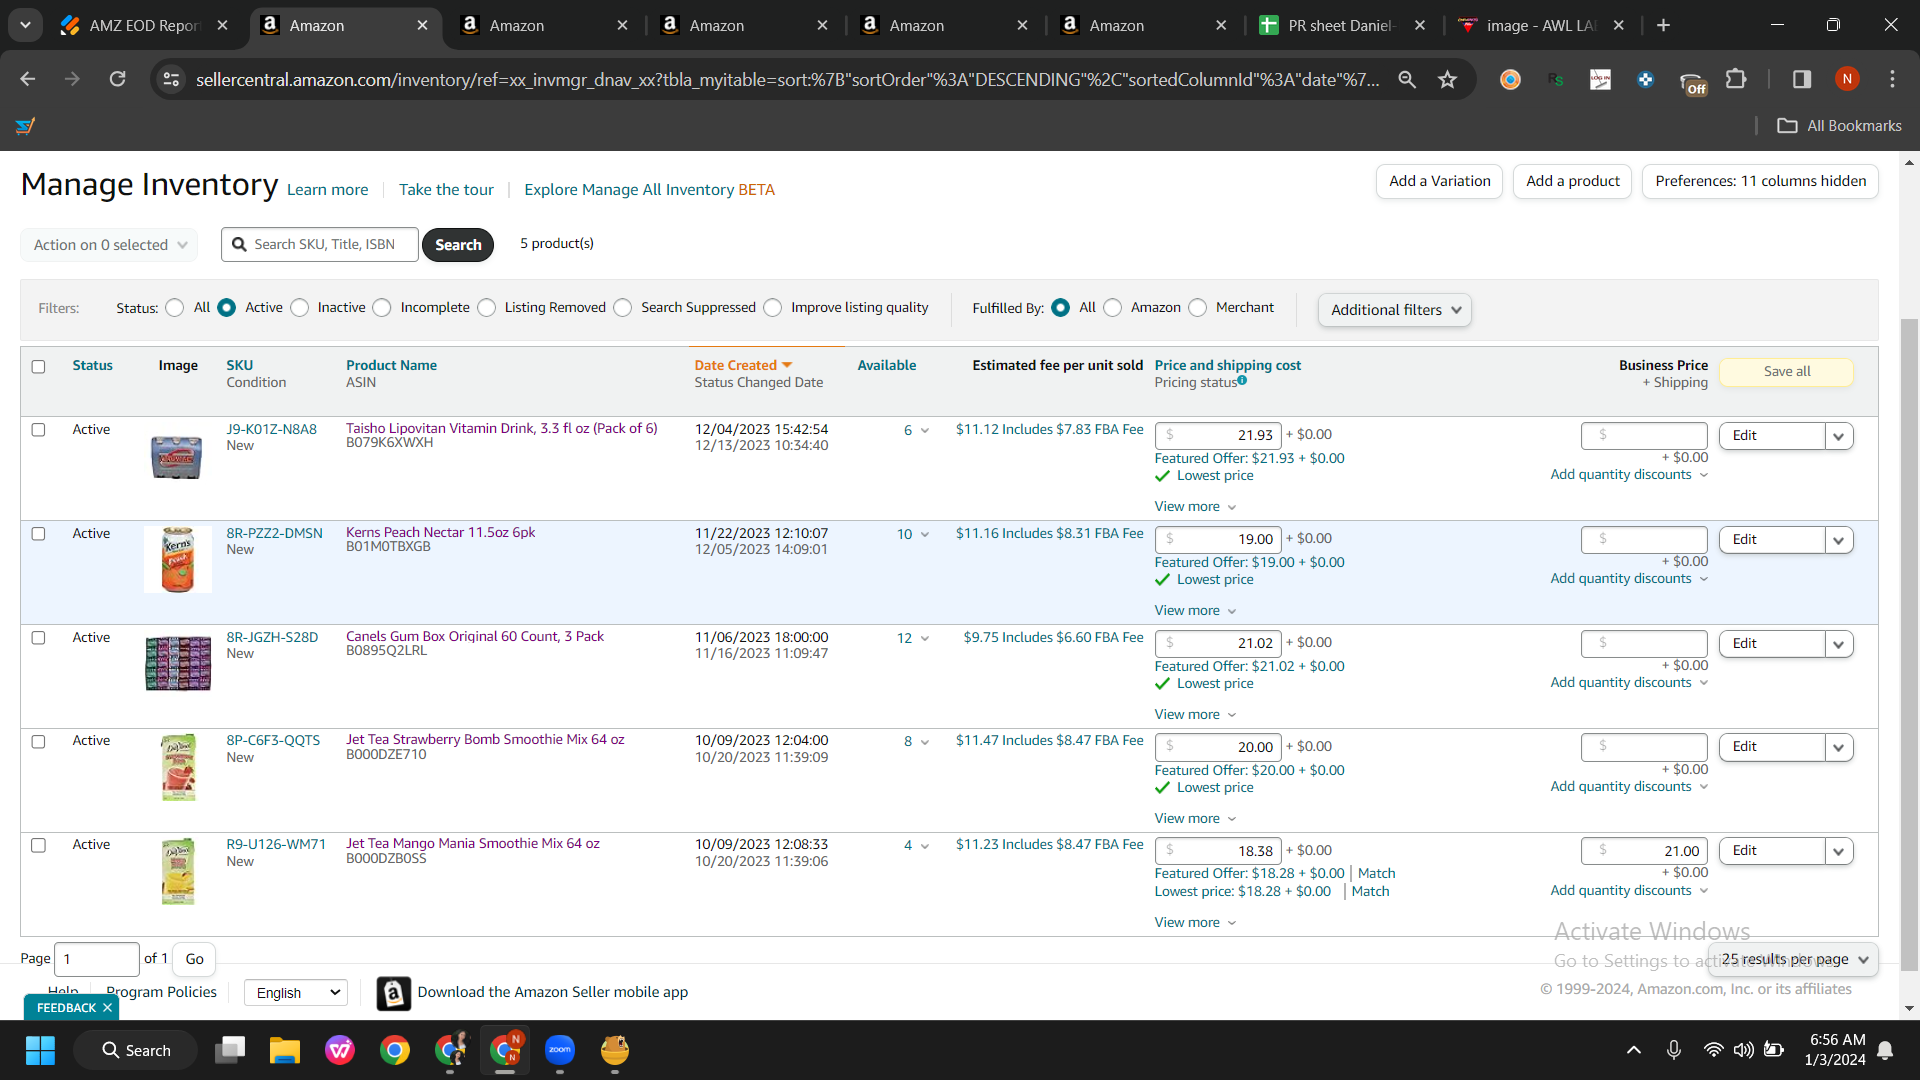Screen dimensions: 1920x1080
Task: Open Zoom from the taskbar
Action: pos(560,1050)
